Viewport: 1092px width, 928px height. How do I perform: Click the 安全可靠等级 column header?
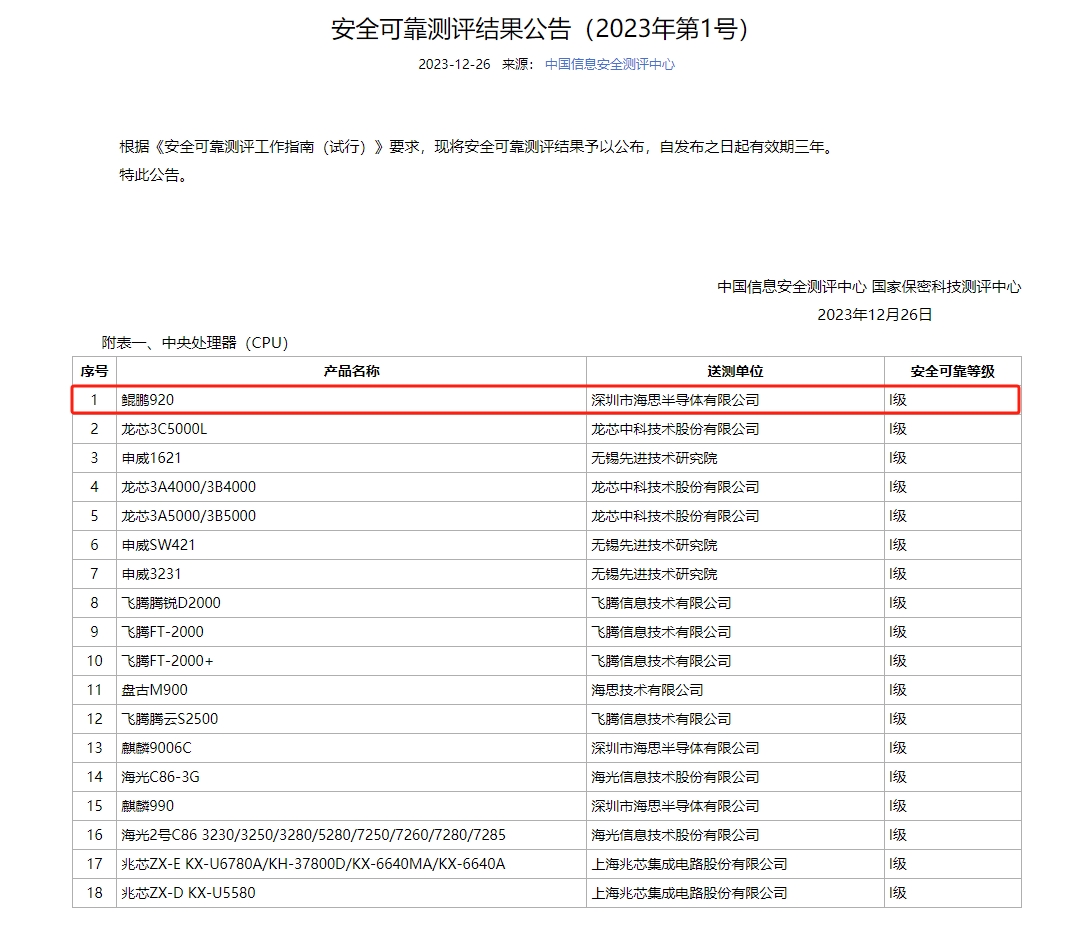[x=952, y=371]
